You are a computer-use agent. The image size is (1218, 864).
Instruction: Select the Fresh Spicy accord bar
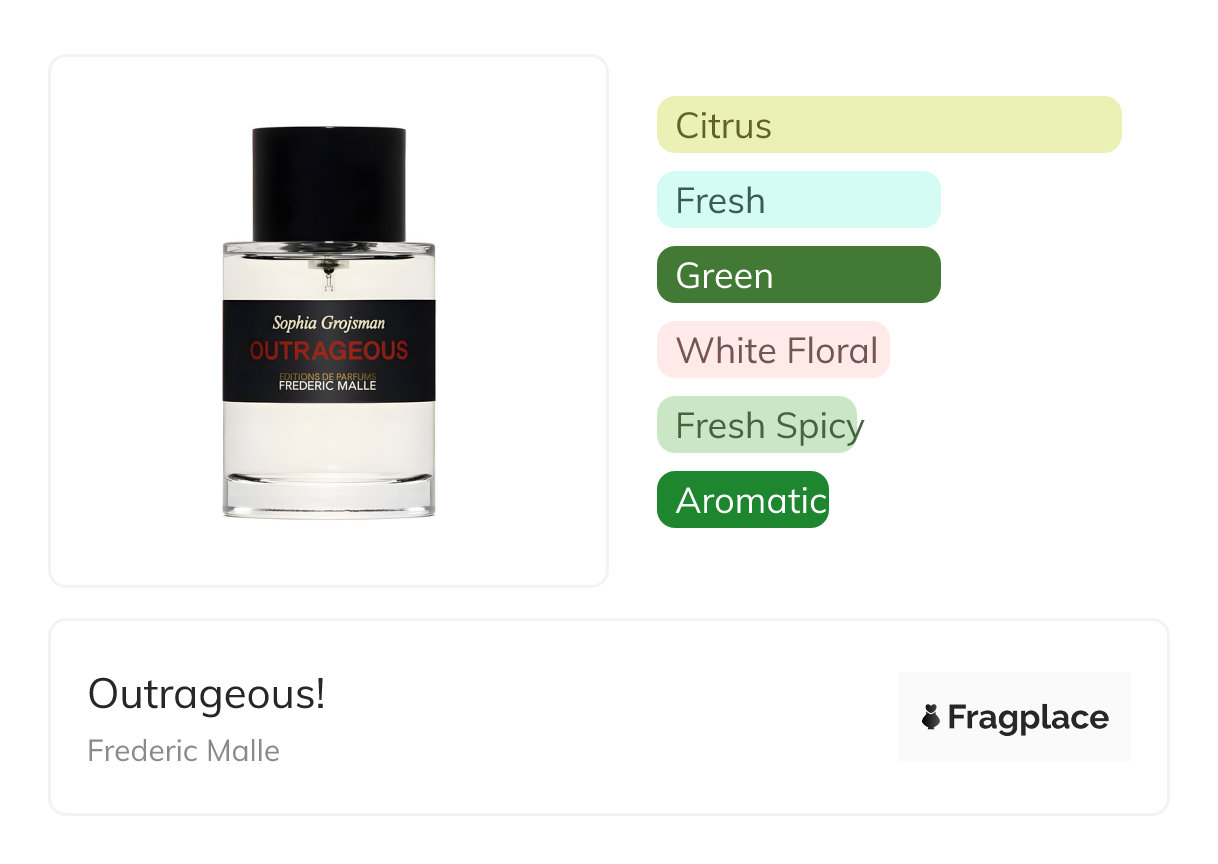758,425
